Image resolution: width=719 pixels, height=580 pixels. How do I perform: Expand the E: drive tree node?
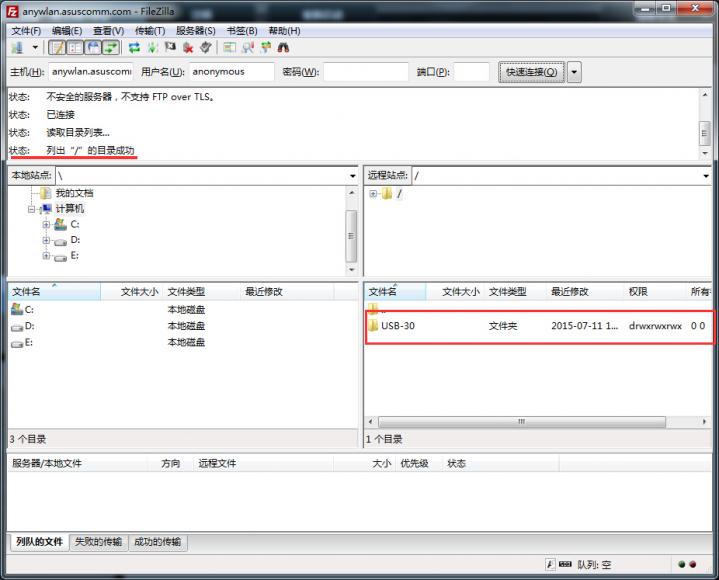46,256
